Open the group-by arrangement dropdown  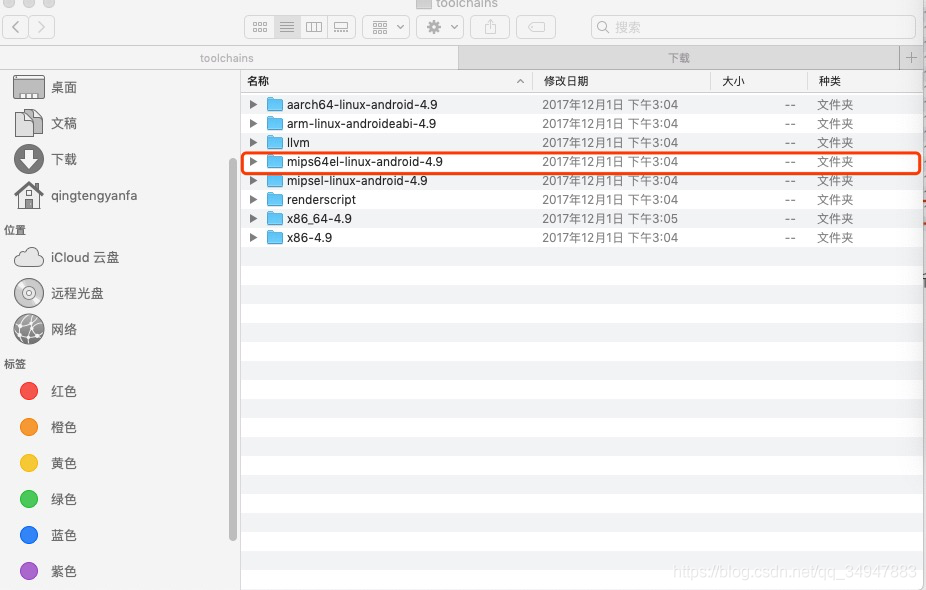(386, 27)
